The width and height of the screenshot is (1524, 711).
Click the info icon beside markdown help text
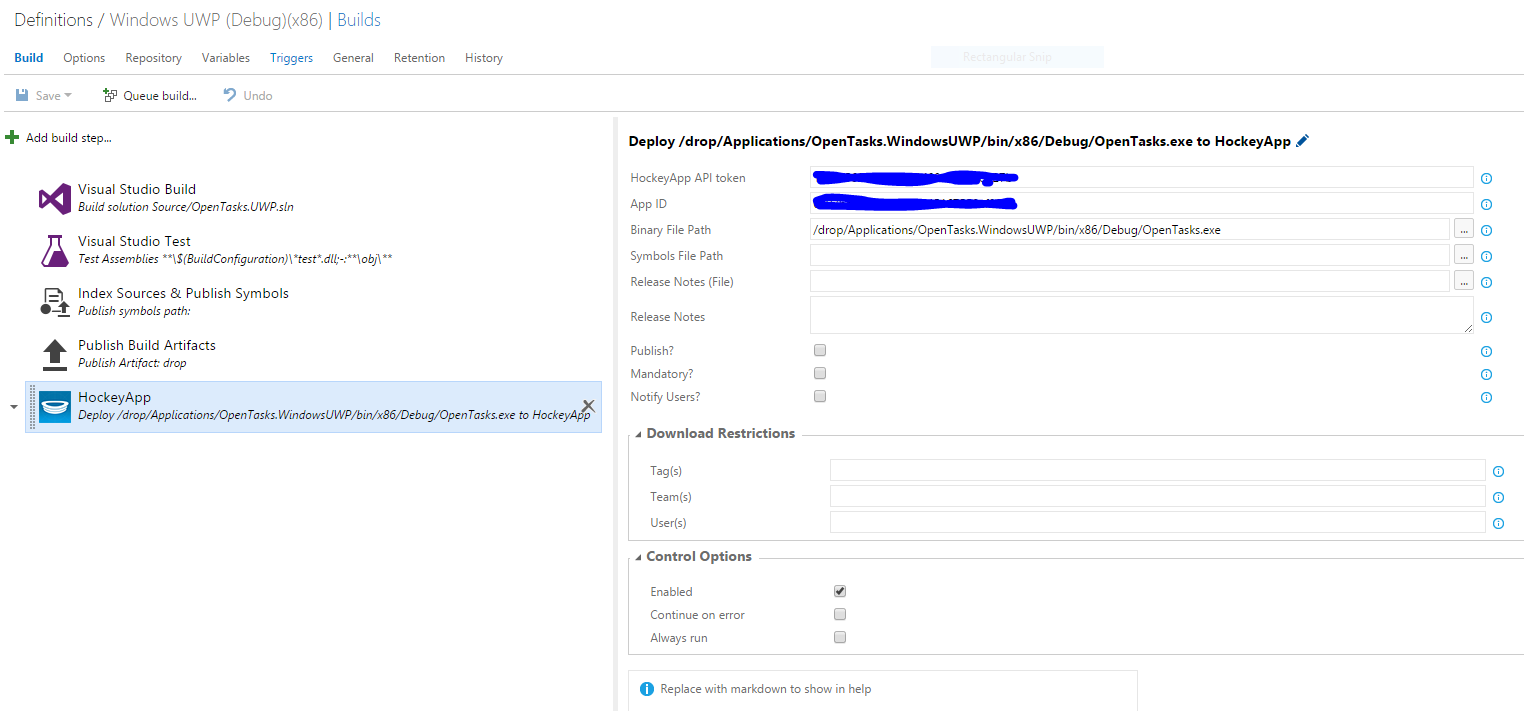pos(647,689)
